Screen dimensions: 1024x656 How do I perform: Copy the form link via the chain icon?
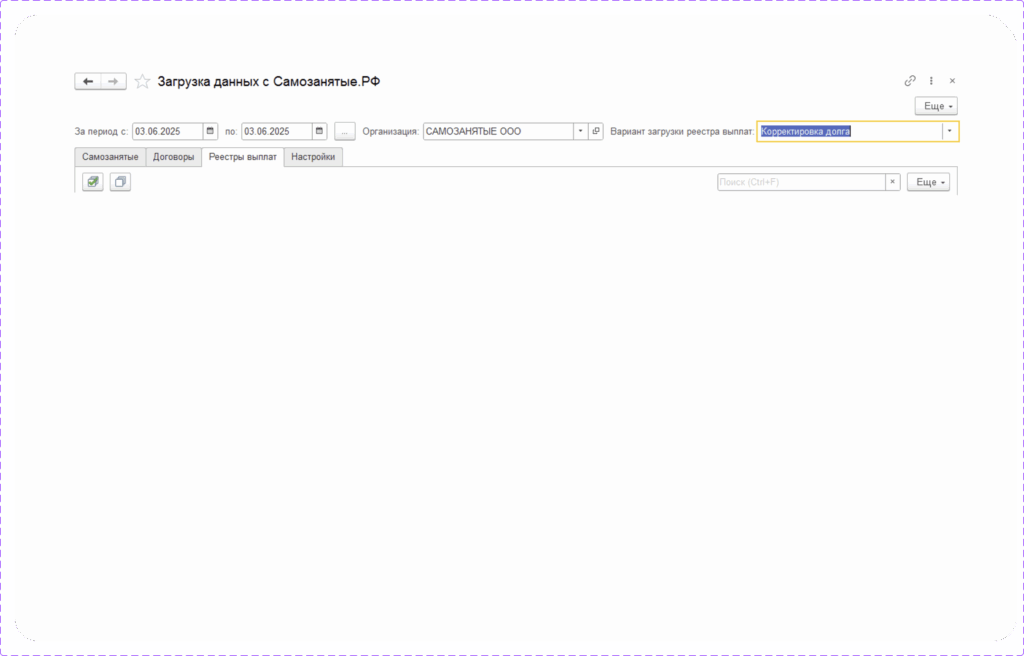click(910, 81)
